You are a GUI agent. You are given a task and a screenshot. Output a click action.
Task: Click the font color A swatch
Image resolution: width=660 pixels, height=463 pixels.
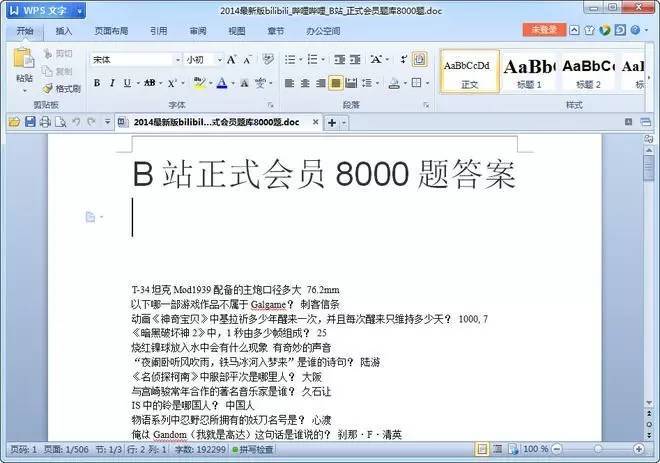click(222, 83)
